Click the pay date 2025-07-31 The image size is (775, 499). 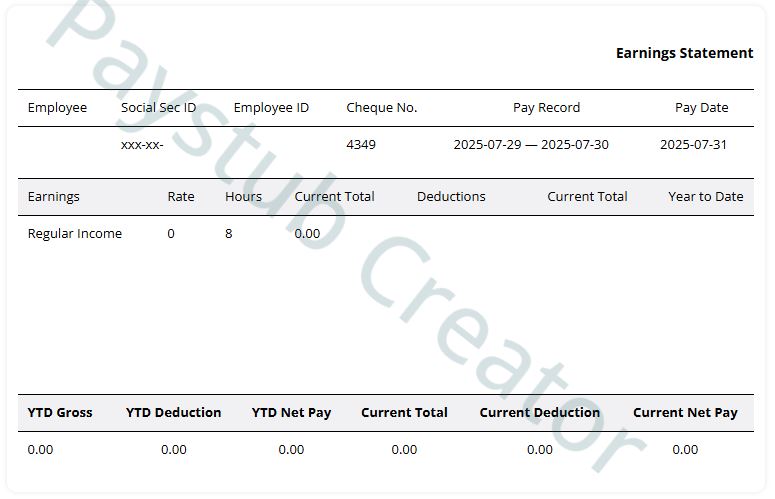pos(693,145)
